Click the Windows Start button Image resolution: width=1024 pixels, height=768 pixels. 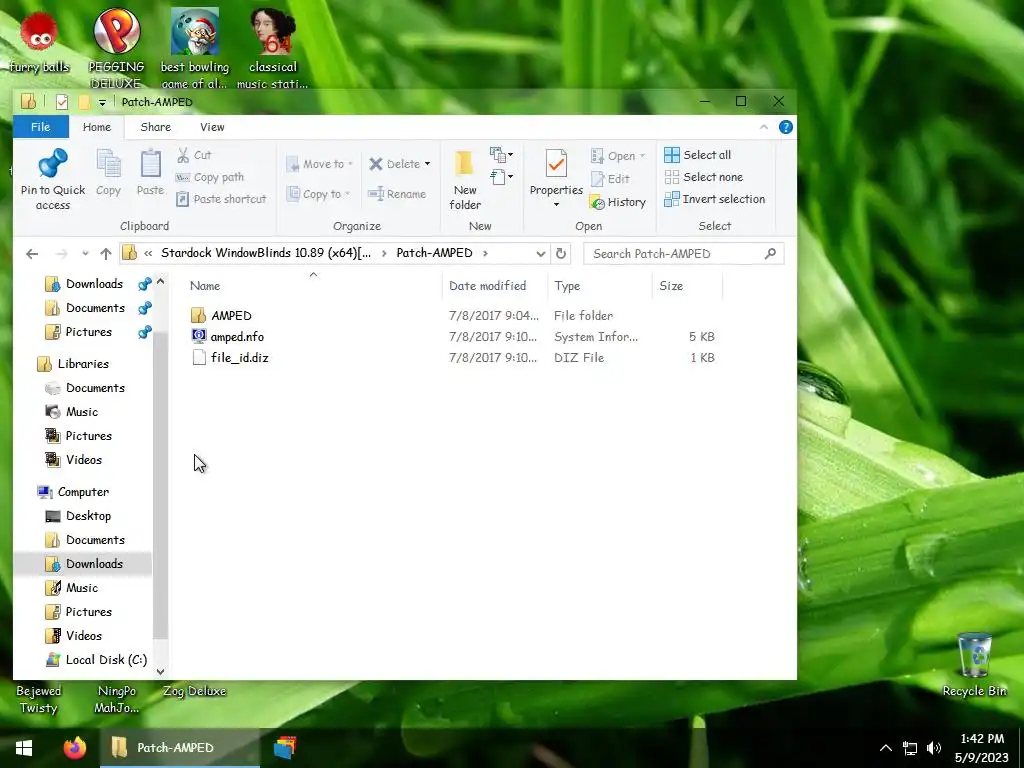click(24, 748)
